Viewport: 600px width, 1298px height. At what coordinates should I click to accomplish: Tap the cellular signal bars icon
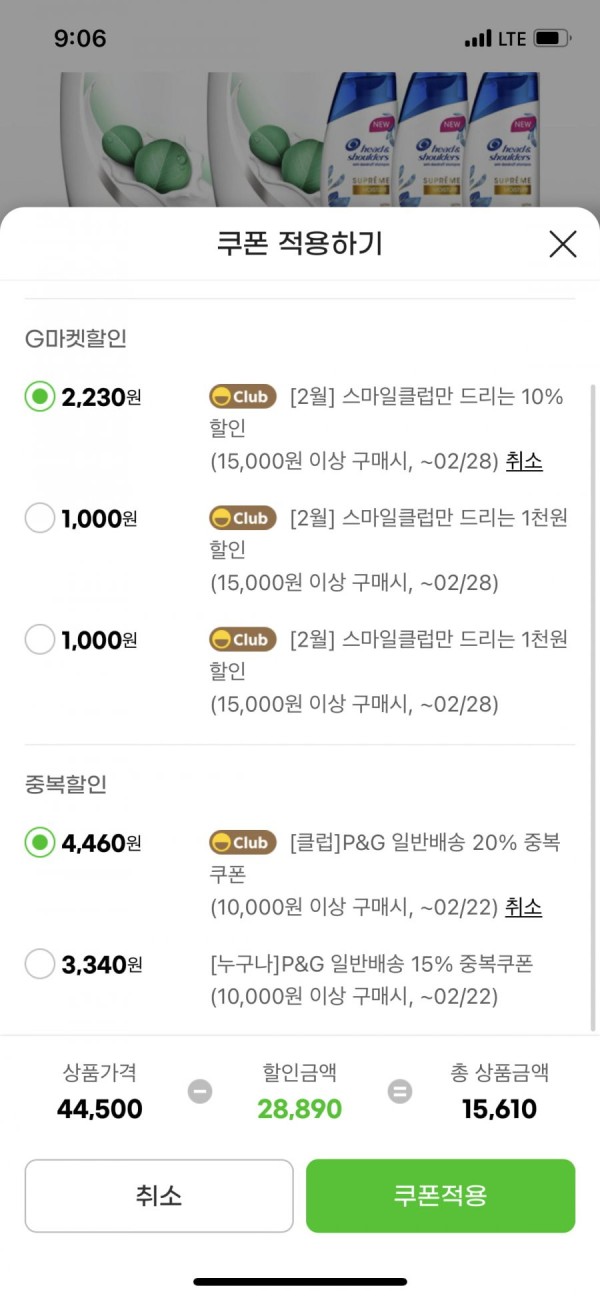pos(478,39)
